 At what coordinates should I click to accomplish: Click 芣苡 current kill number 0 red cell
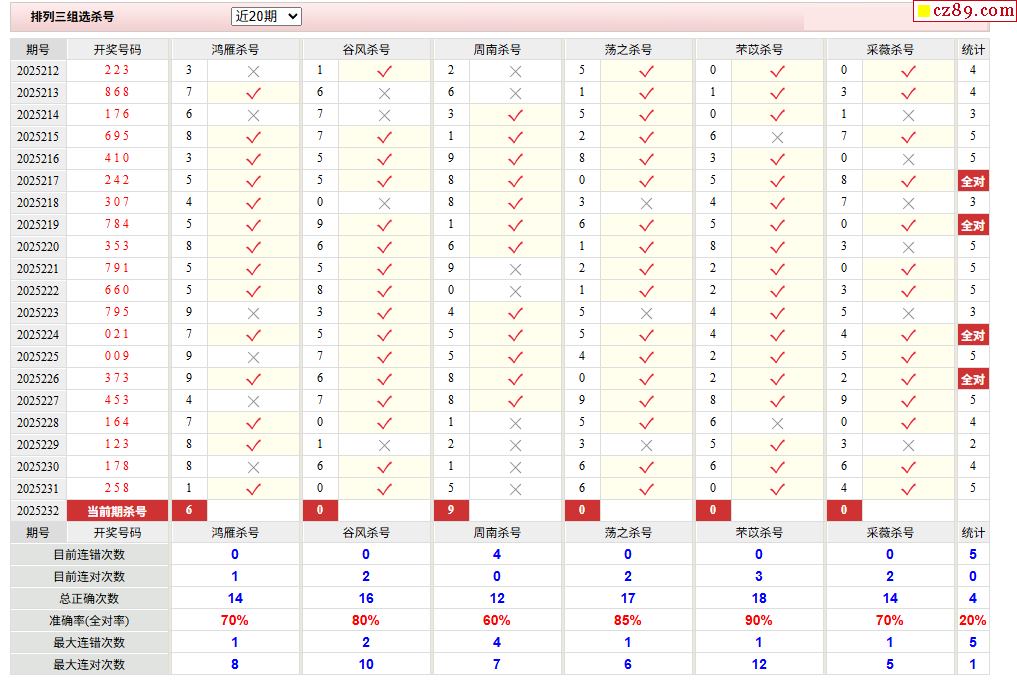[713, 510]
